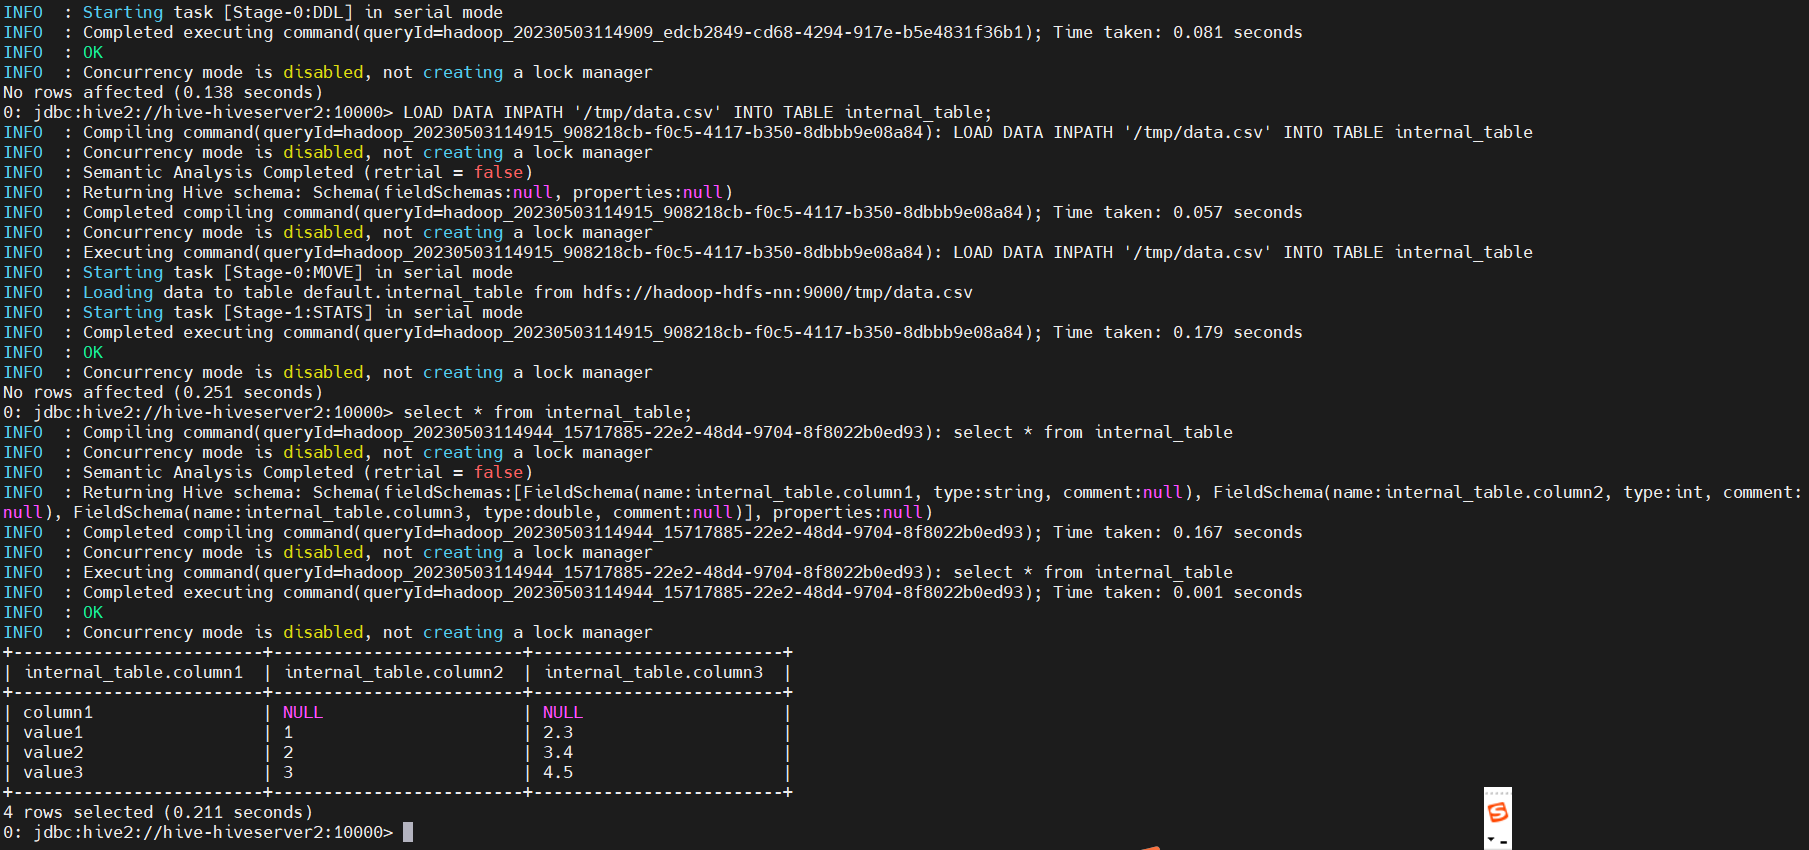The image size is (1809, 850).
Task: Click the NULL value under internal_table.column3
Action: pos(562,712)
